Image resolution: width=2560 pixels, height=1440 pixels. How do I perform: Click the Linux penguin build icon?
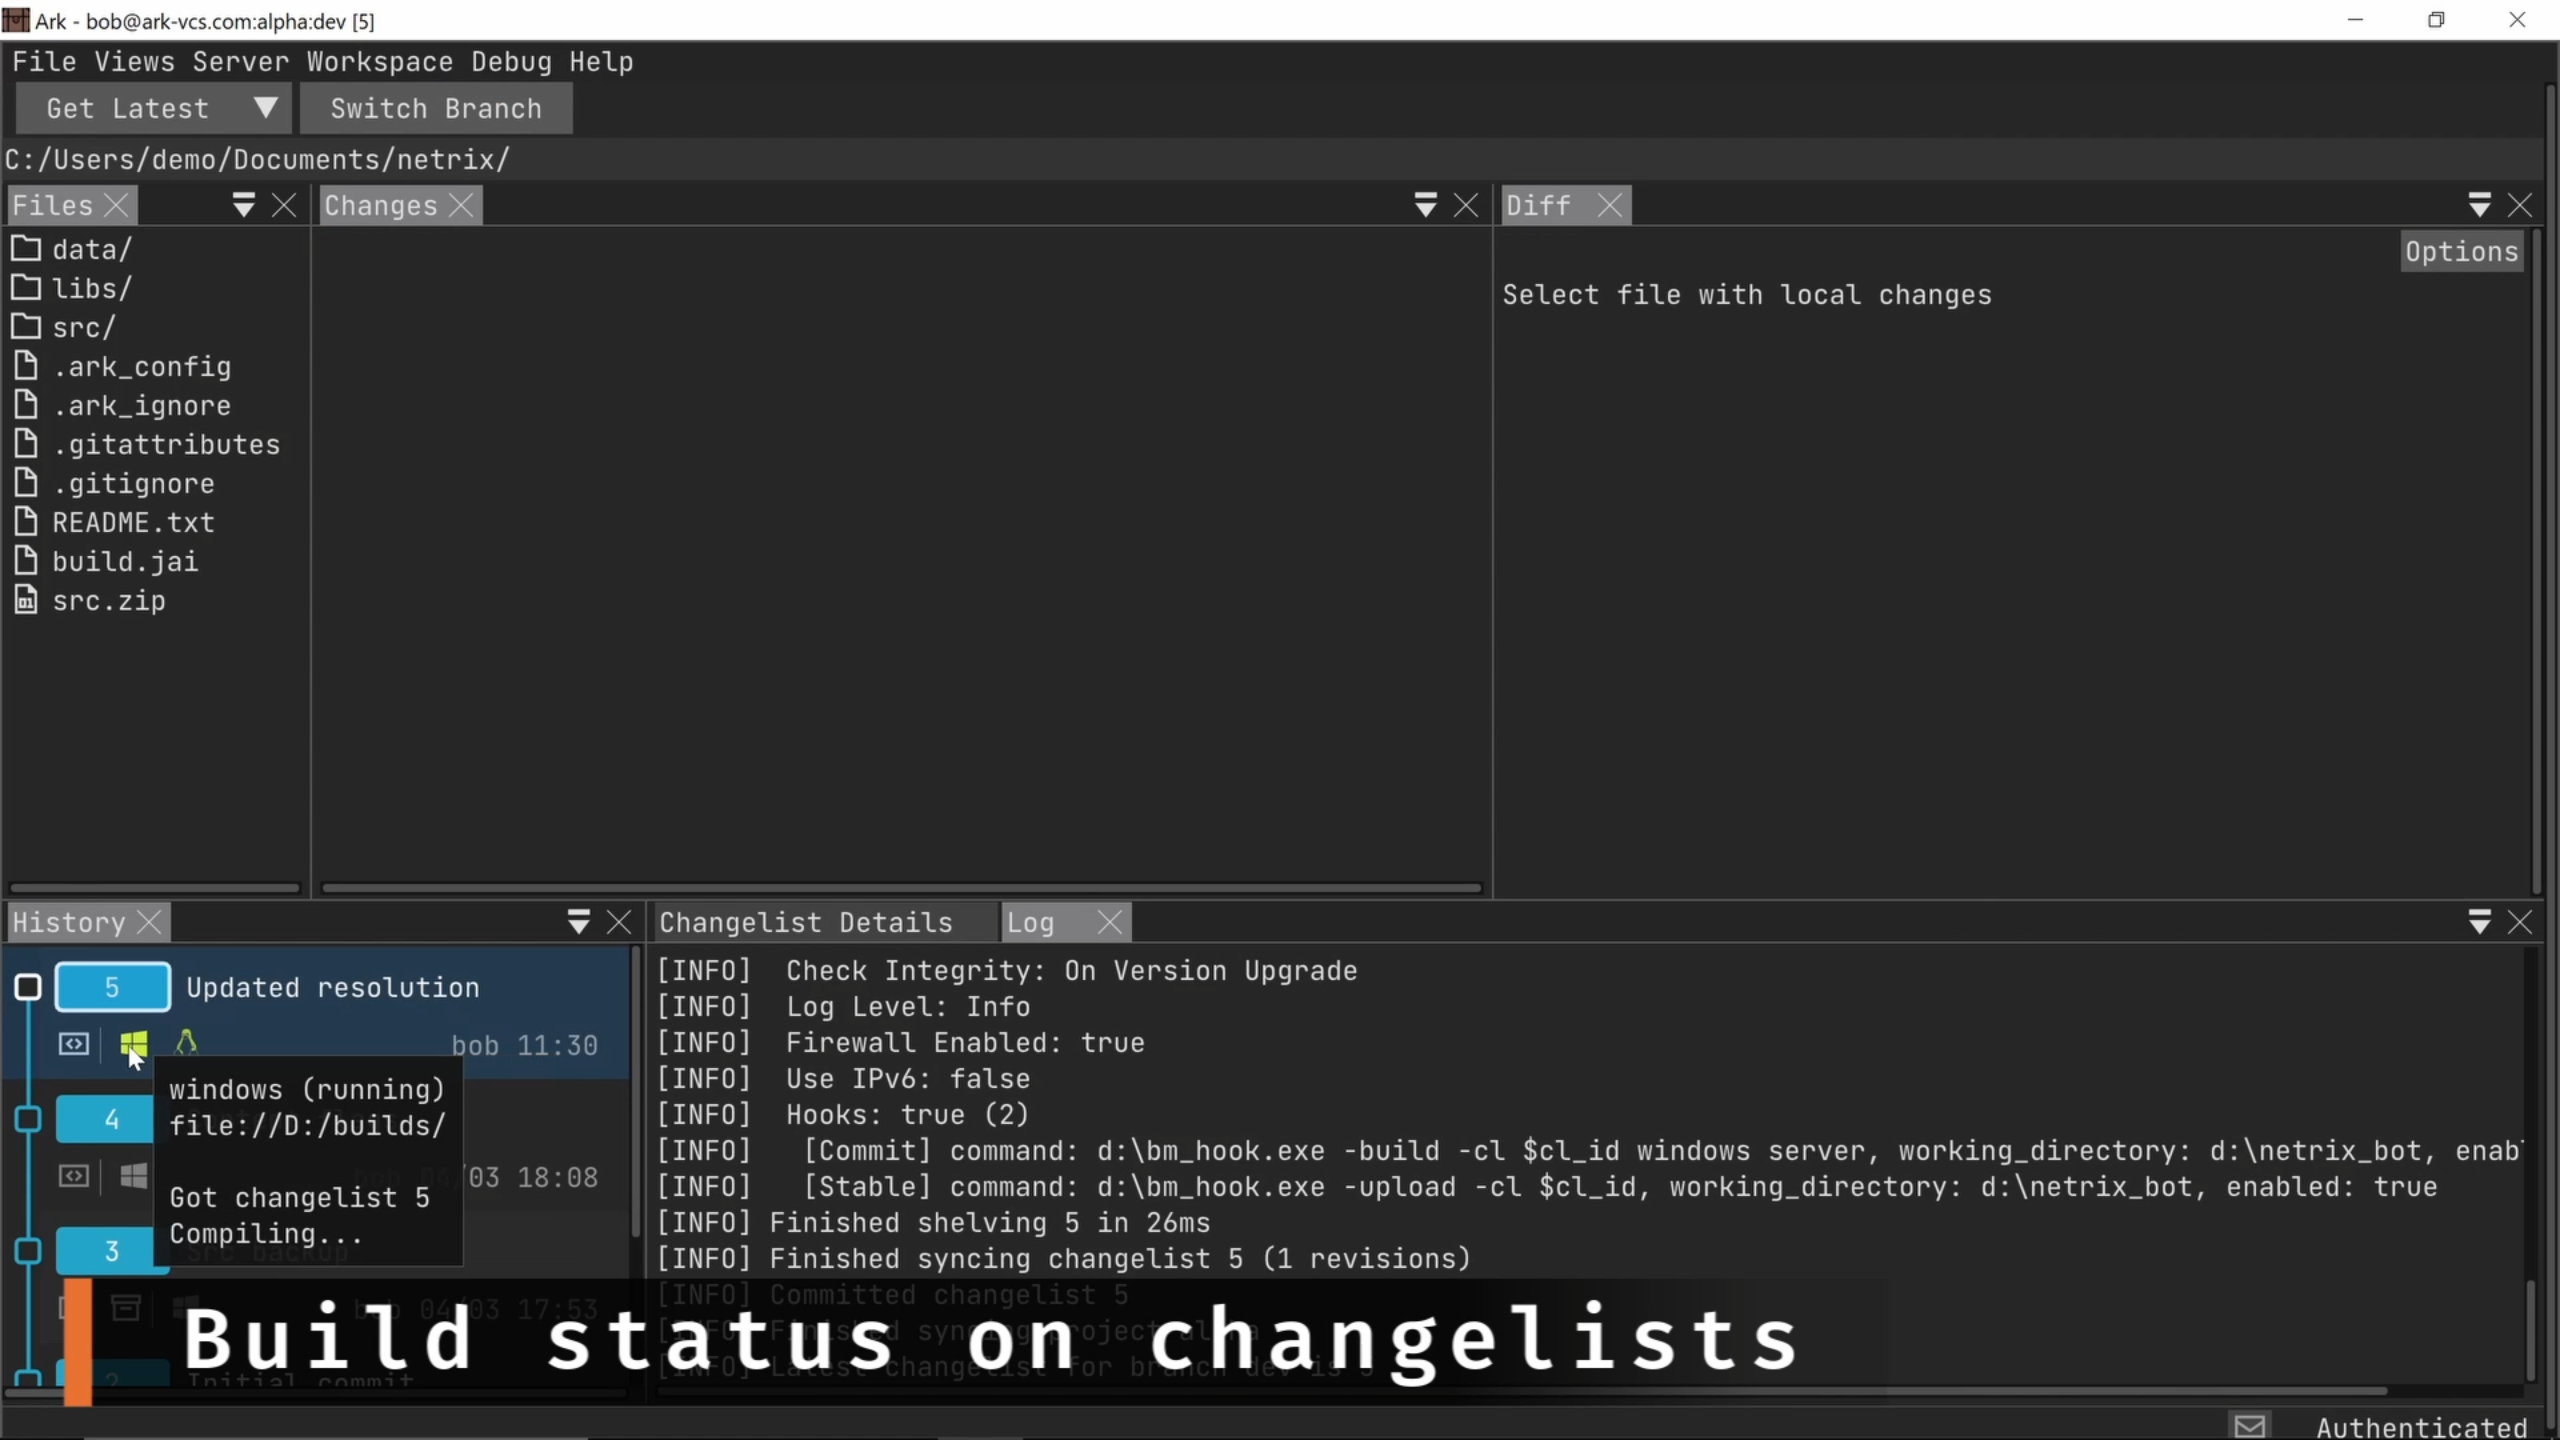(x=186, y=1043)
